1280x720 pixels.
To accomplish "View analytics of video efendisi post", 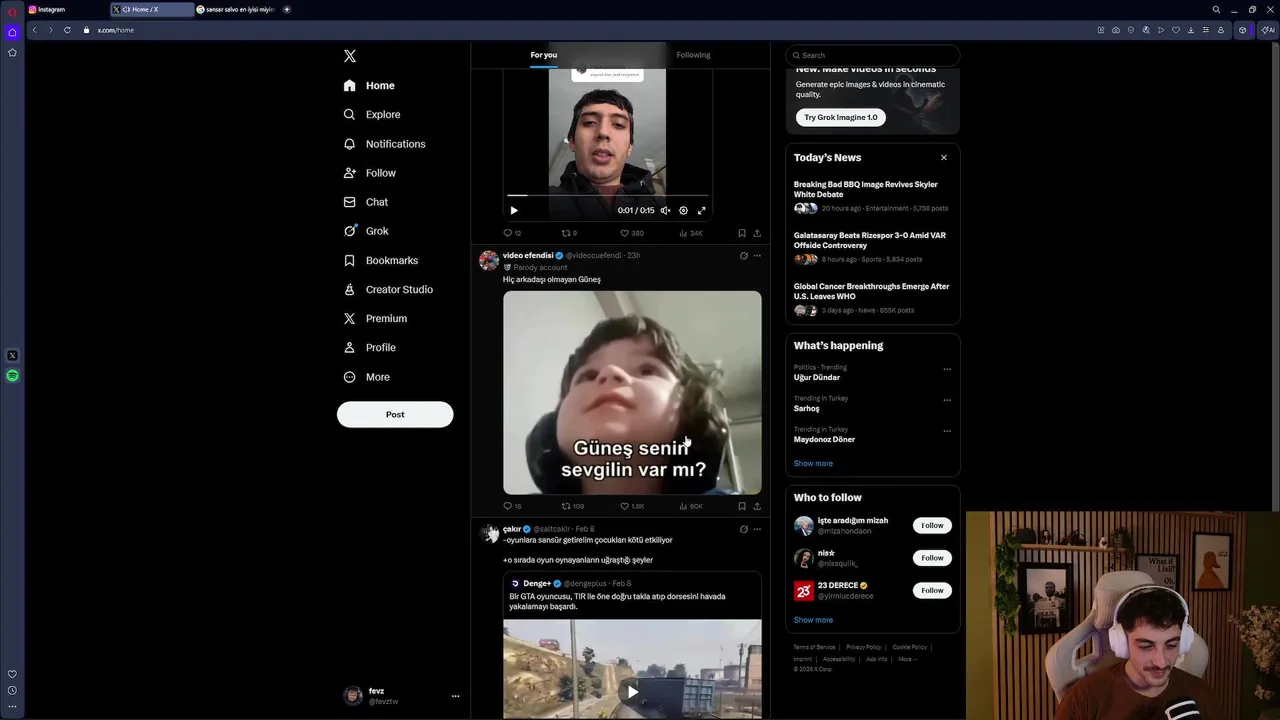I will pos(690,506).
